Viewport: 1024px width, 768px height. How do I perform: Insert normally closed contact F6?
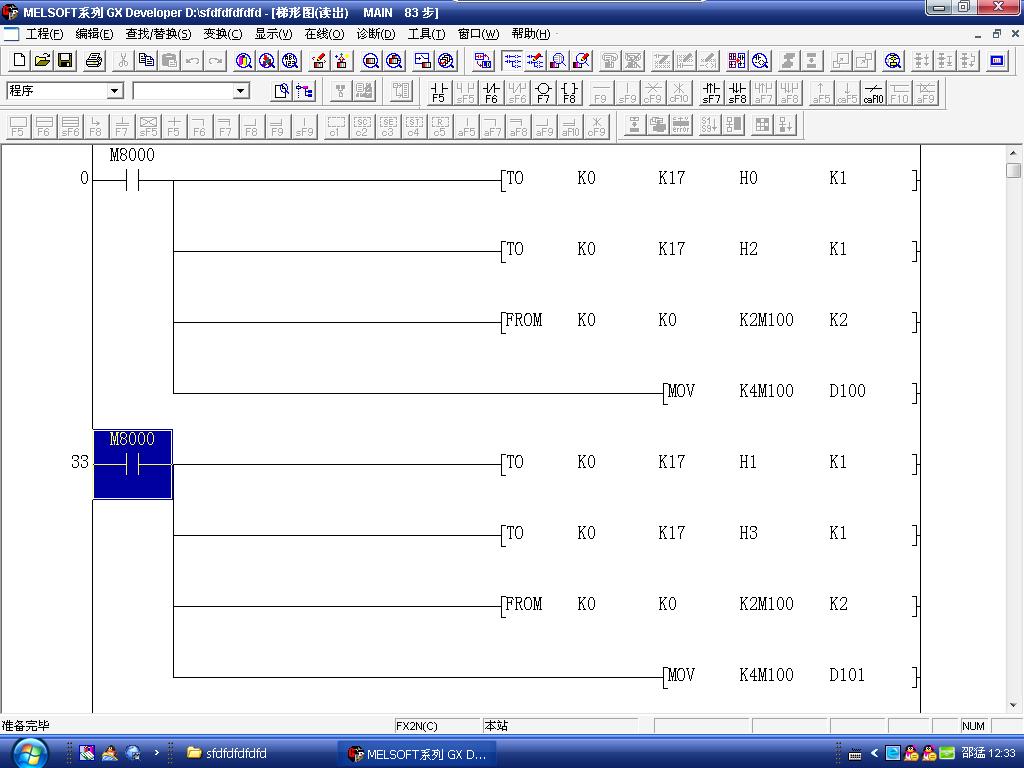491,93
